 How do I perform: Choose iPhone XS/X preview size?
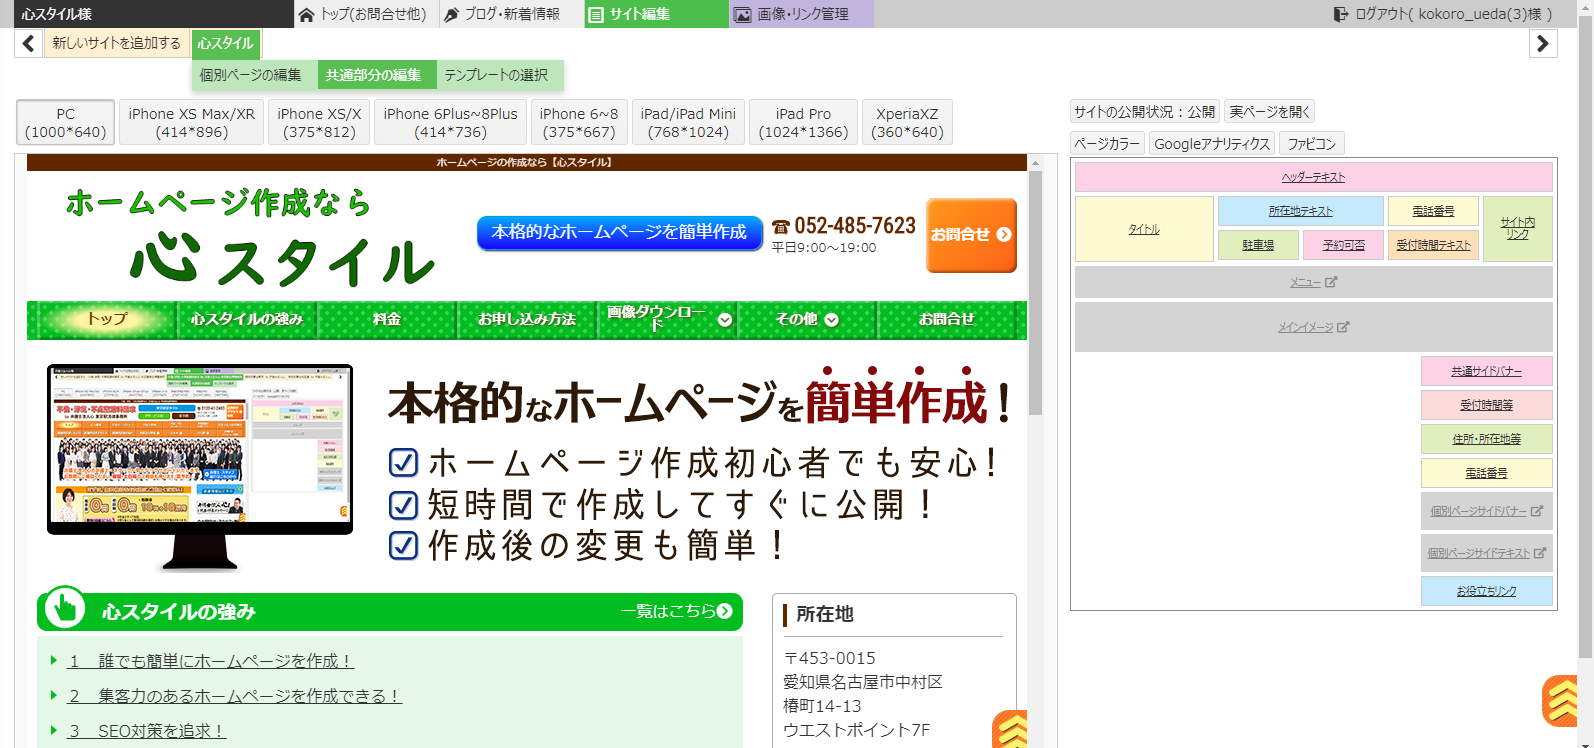(x=319, y=122)
